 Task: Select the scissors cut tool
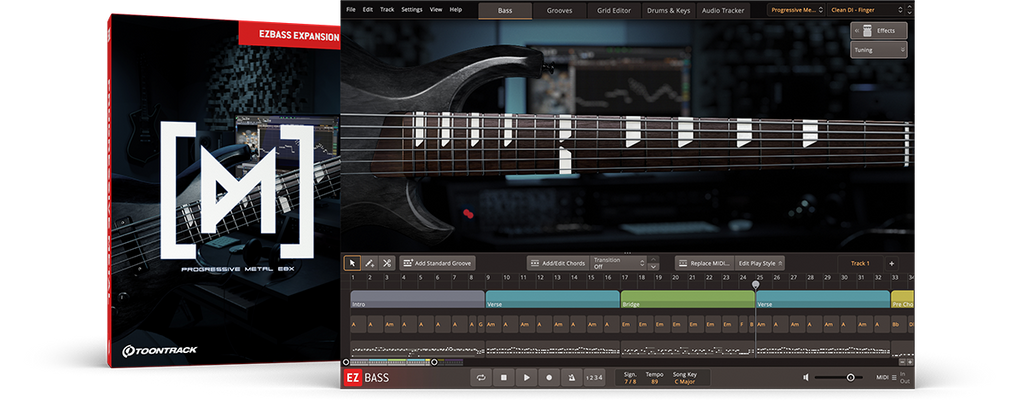coord(387,263)
